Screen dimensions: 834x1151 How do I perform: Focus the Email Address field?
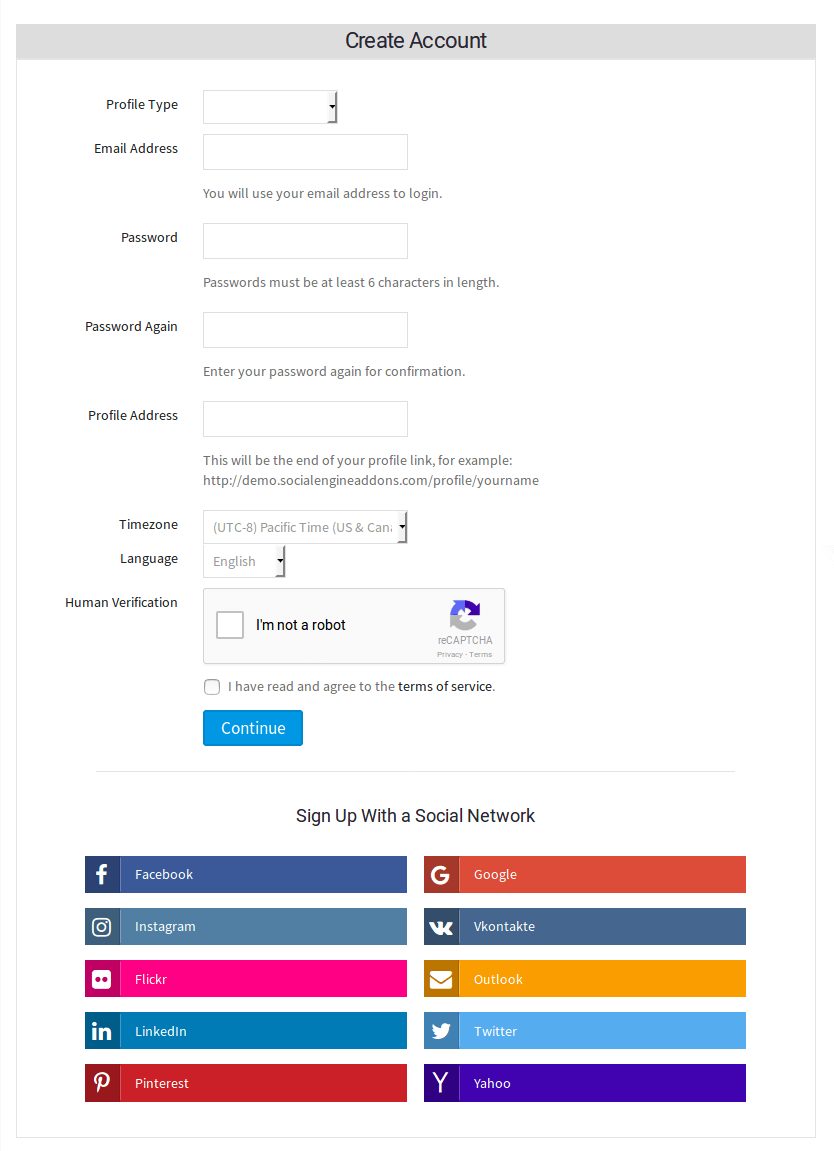click(305, 152)
